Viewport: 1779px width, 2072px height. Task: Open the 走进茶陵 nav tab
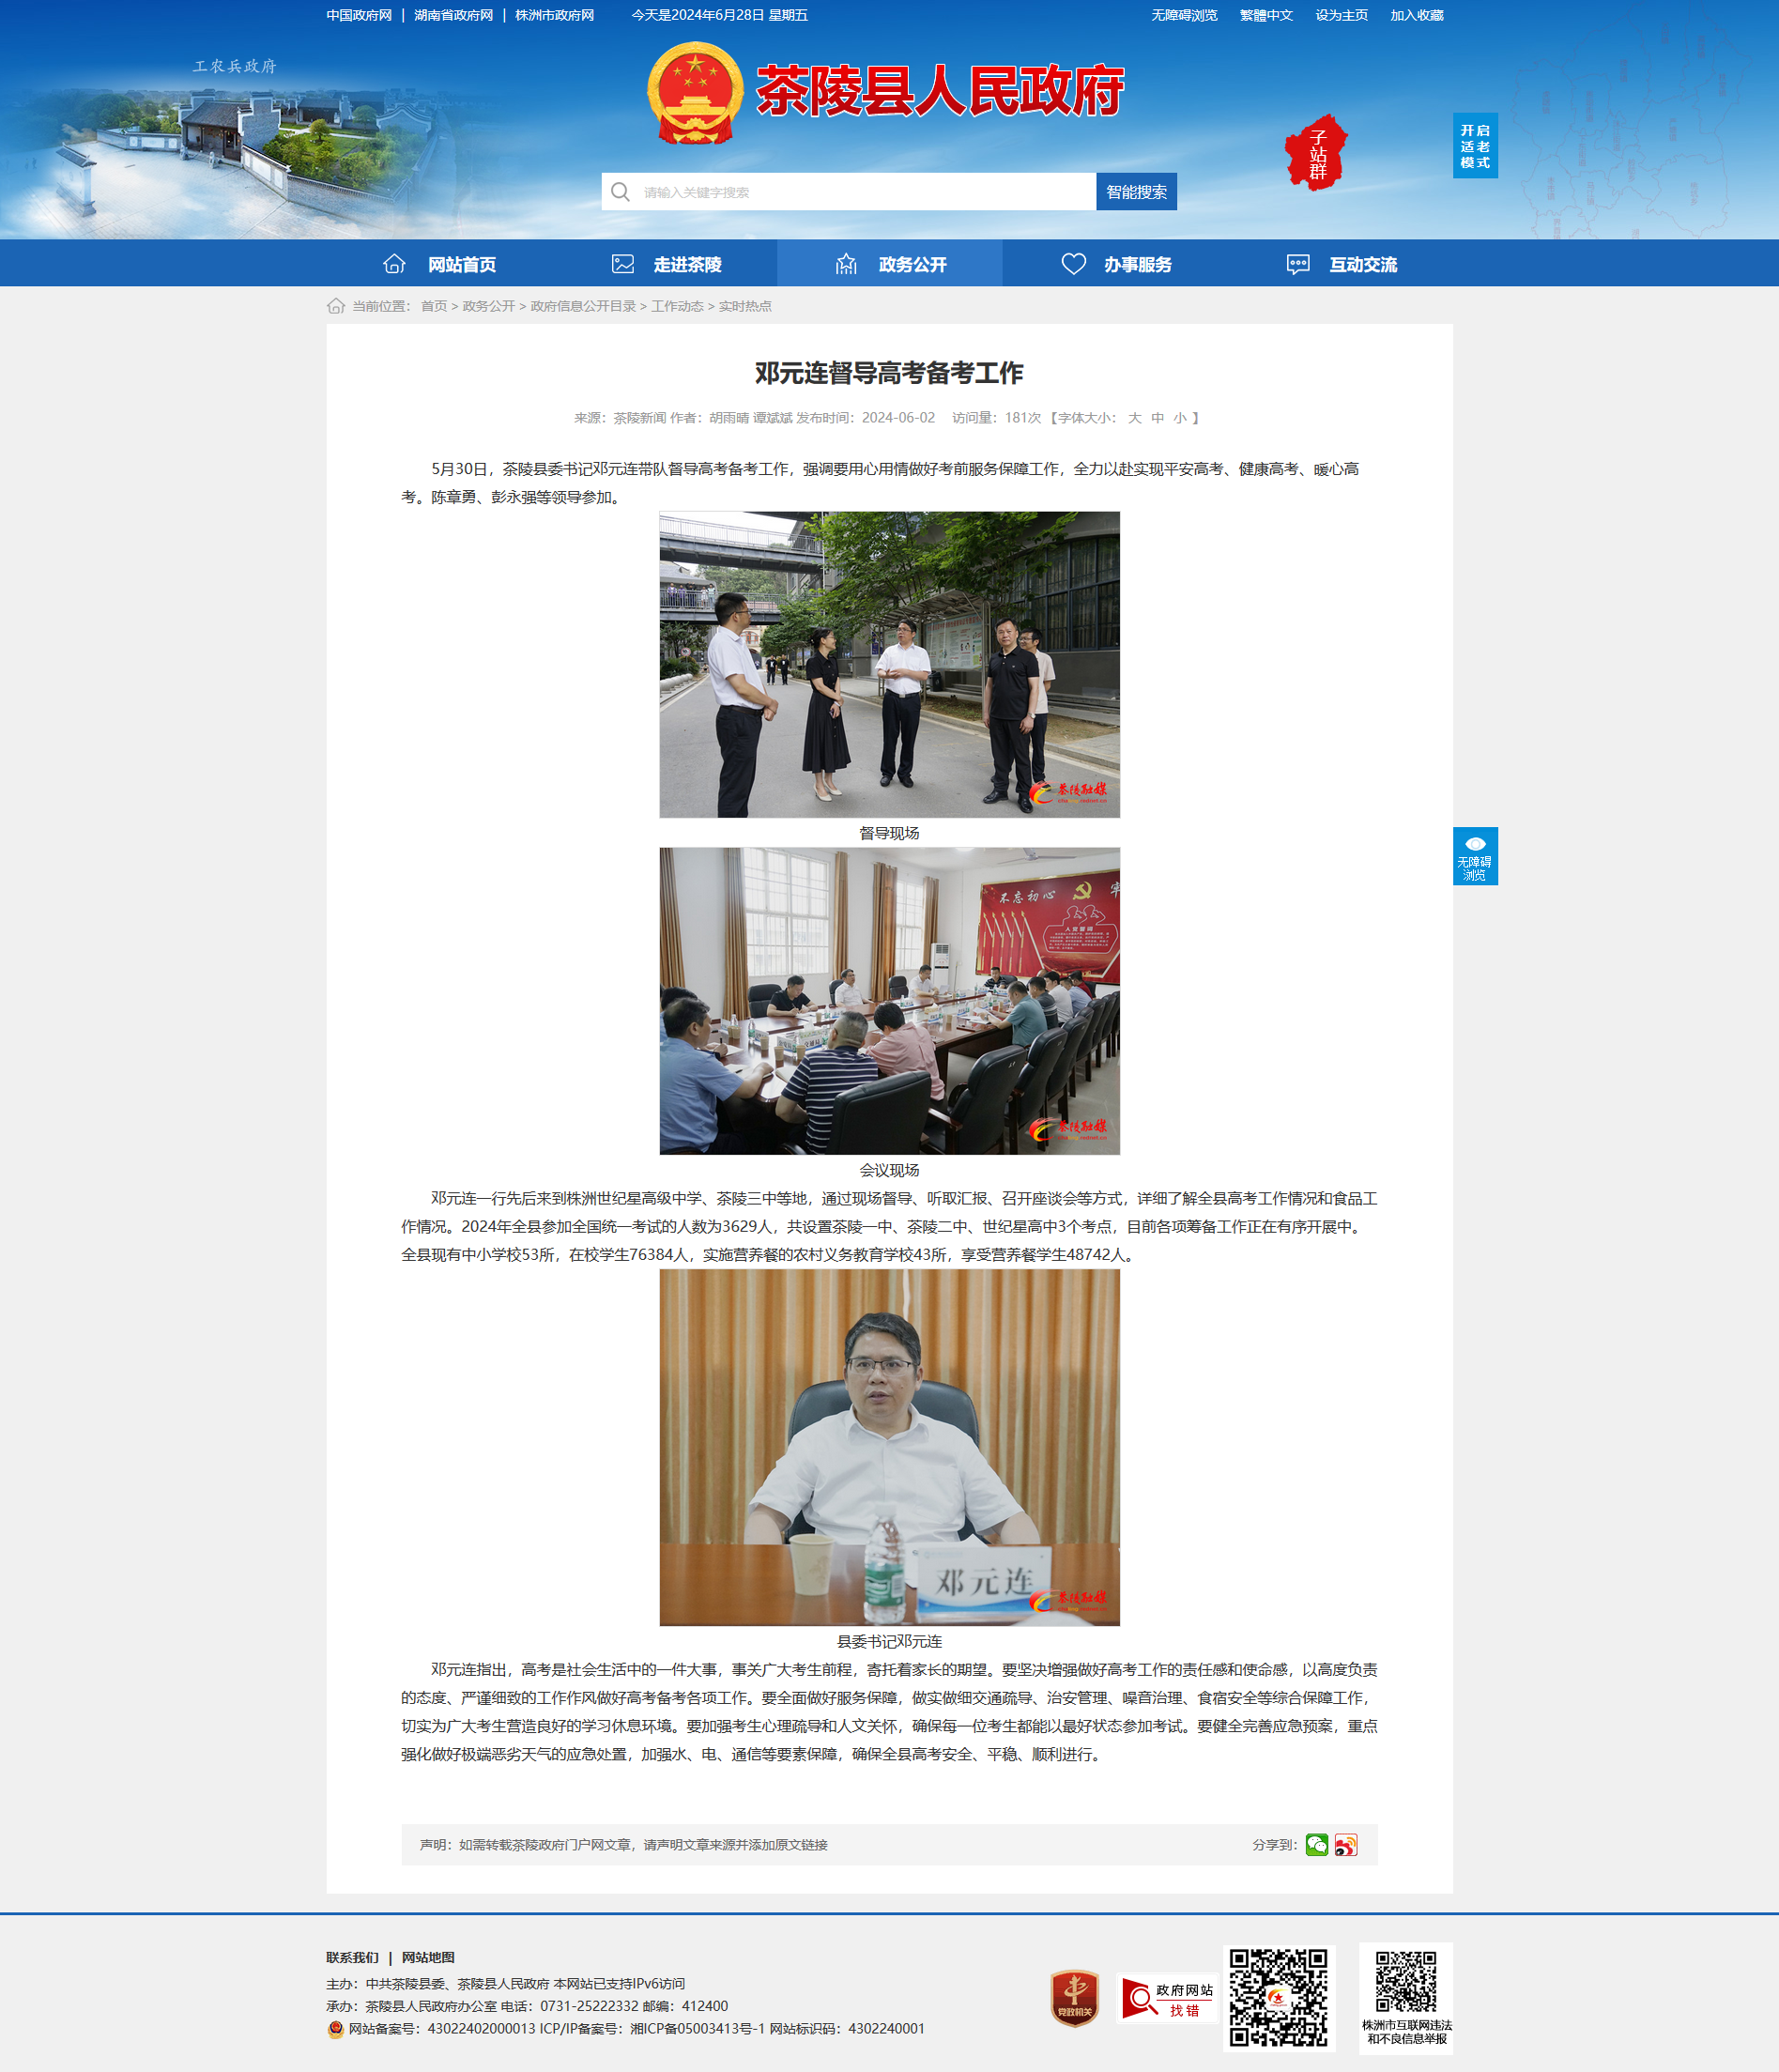coord(665,264)
